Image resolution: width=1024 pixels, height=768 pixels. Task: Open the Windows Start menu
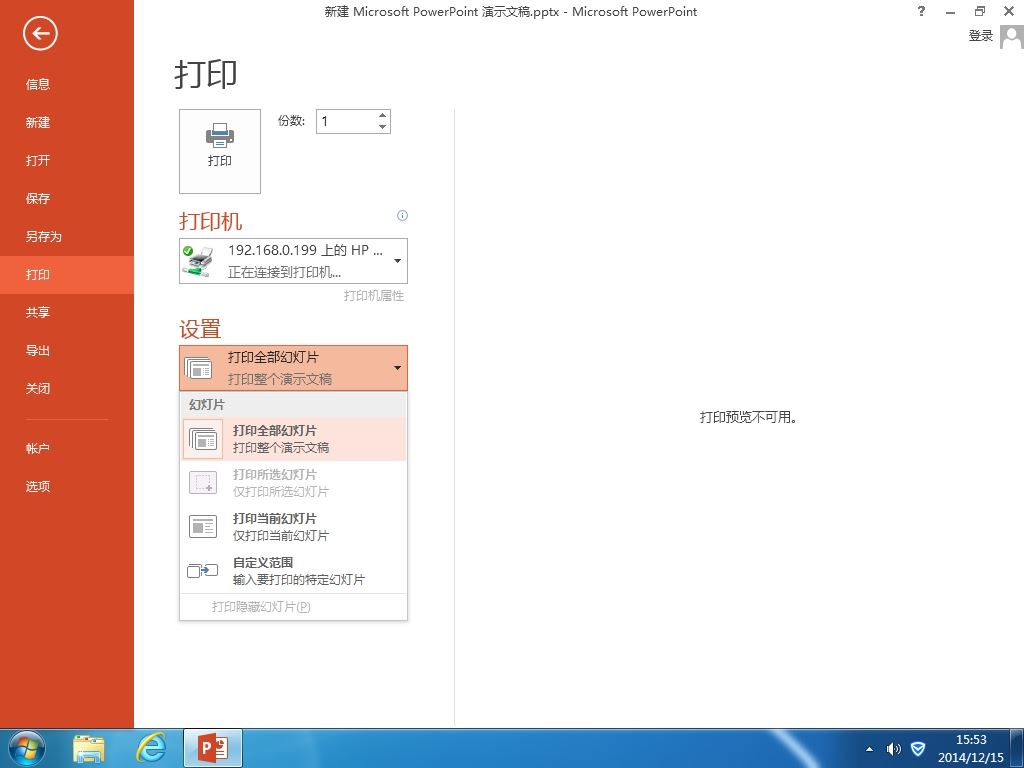(x=27, y=748)
